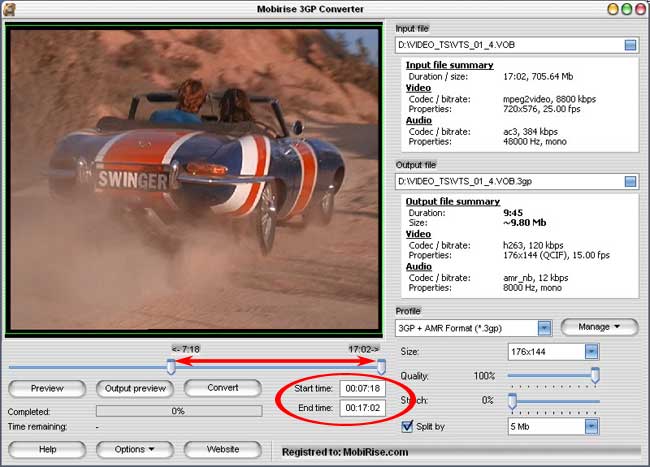Click the 'Output file summary' heading
This screenshot has width=650, height=467.
pyautogui.click(x=452, y=201)
